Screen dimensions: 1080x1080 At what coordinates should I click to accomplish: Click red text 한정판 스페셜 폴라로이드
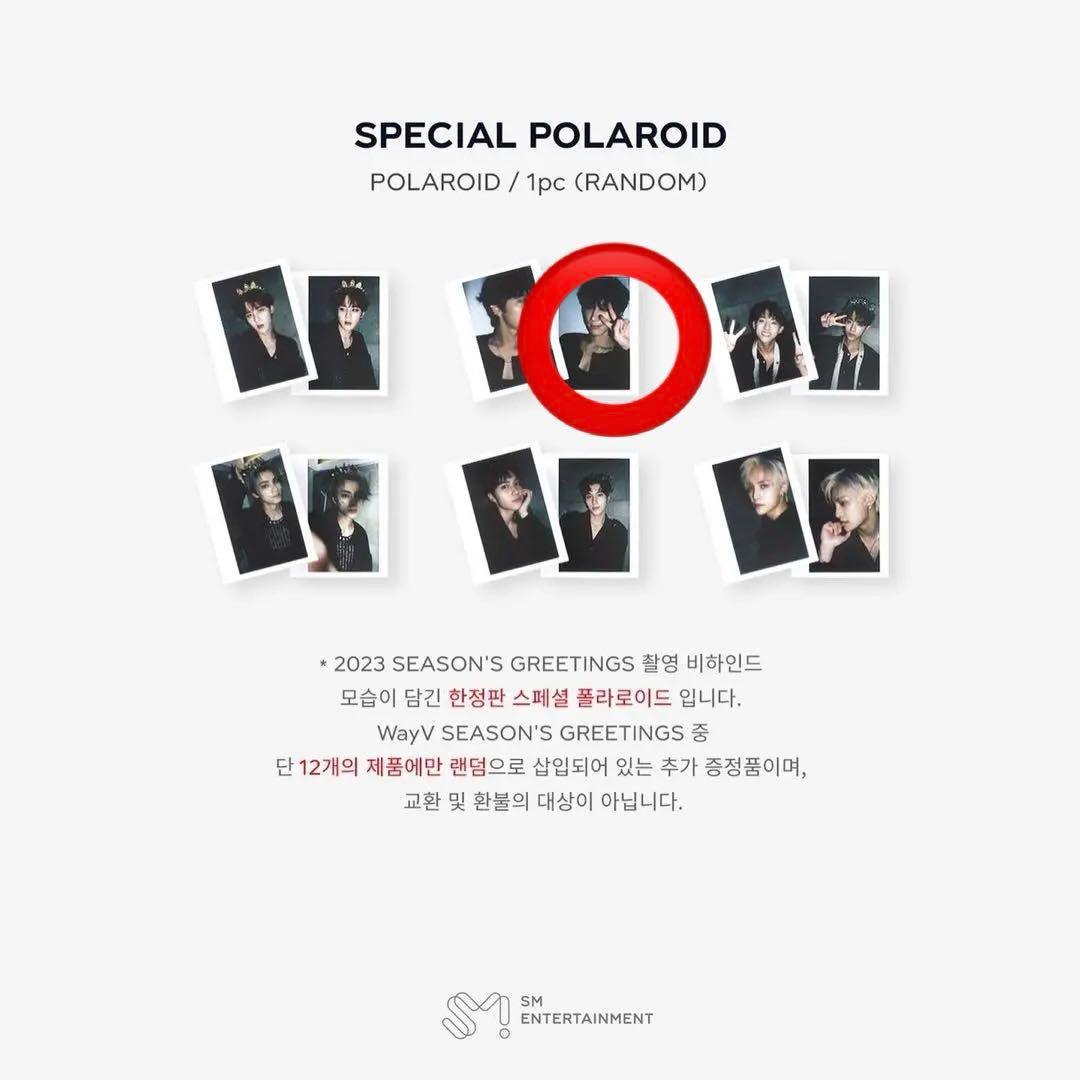coord(559,698)
